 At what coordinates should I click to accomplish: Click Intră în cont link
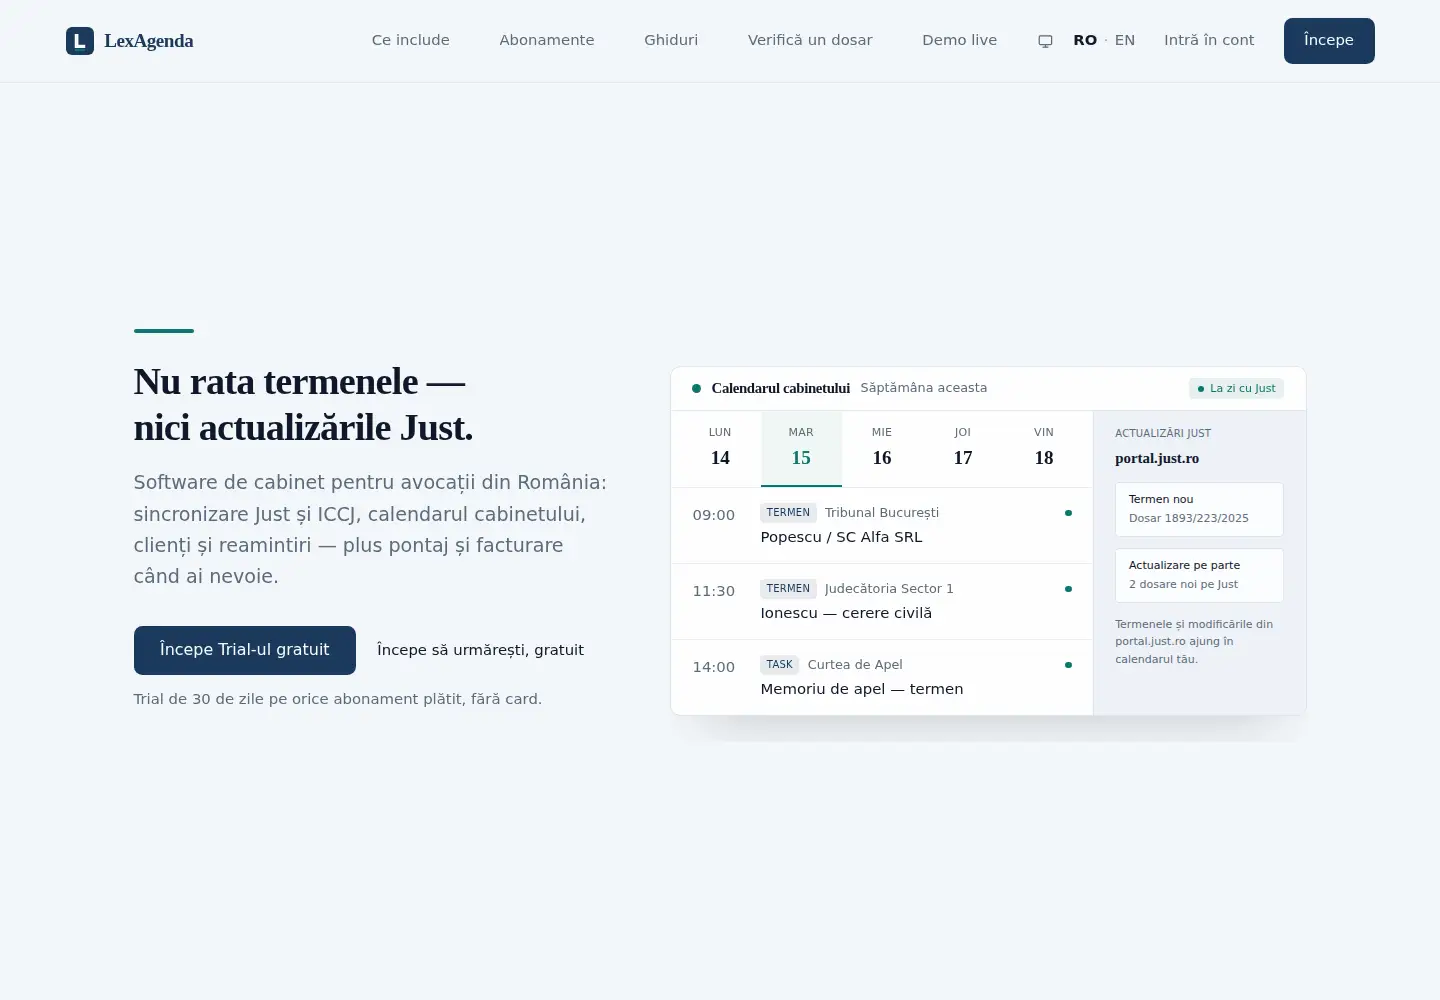pyautogui.click(x=1209, y=40)
